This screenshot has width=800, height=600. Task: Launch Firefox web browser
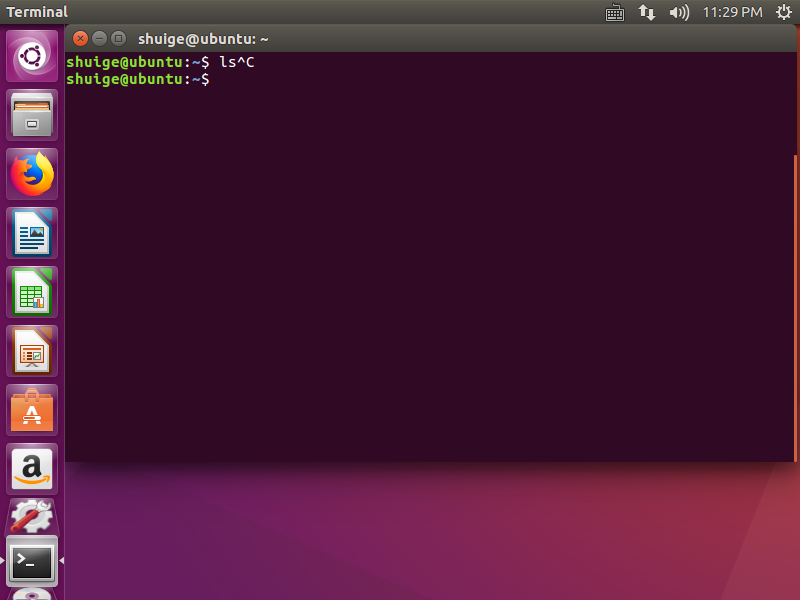[x=32, y=174]
